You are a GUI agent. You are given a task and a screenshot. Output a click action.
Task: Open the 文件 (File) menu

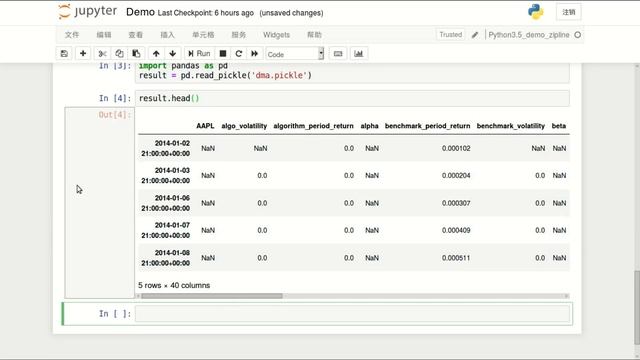72,35
